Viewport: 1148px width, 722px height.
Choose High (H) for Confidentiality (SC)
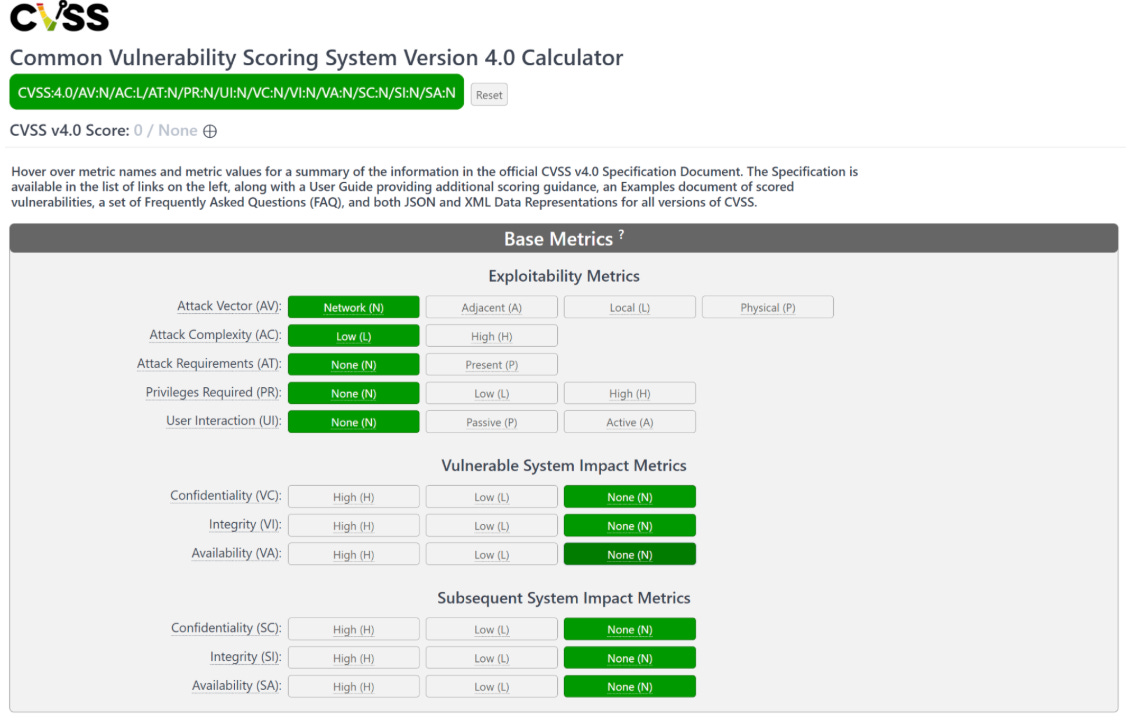pyautogui.click(x=354, y=630)
